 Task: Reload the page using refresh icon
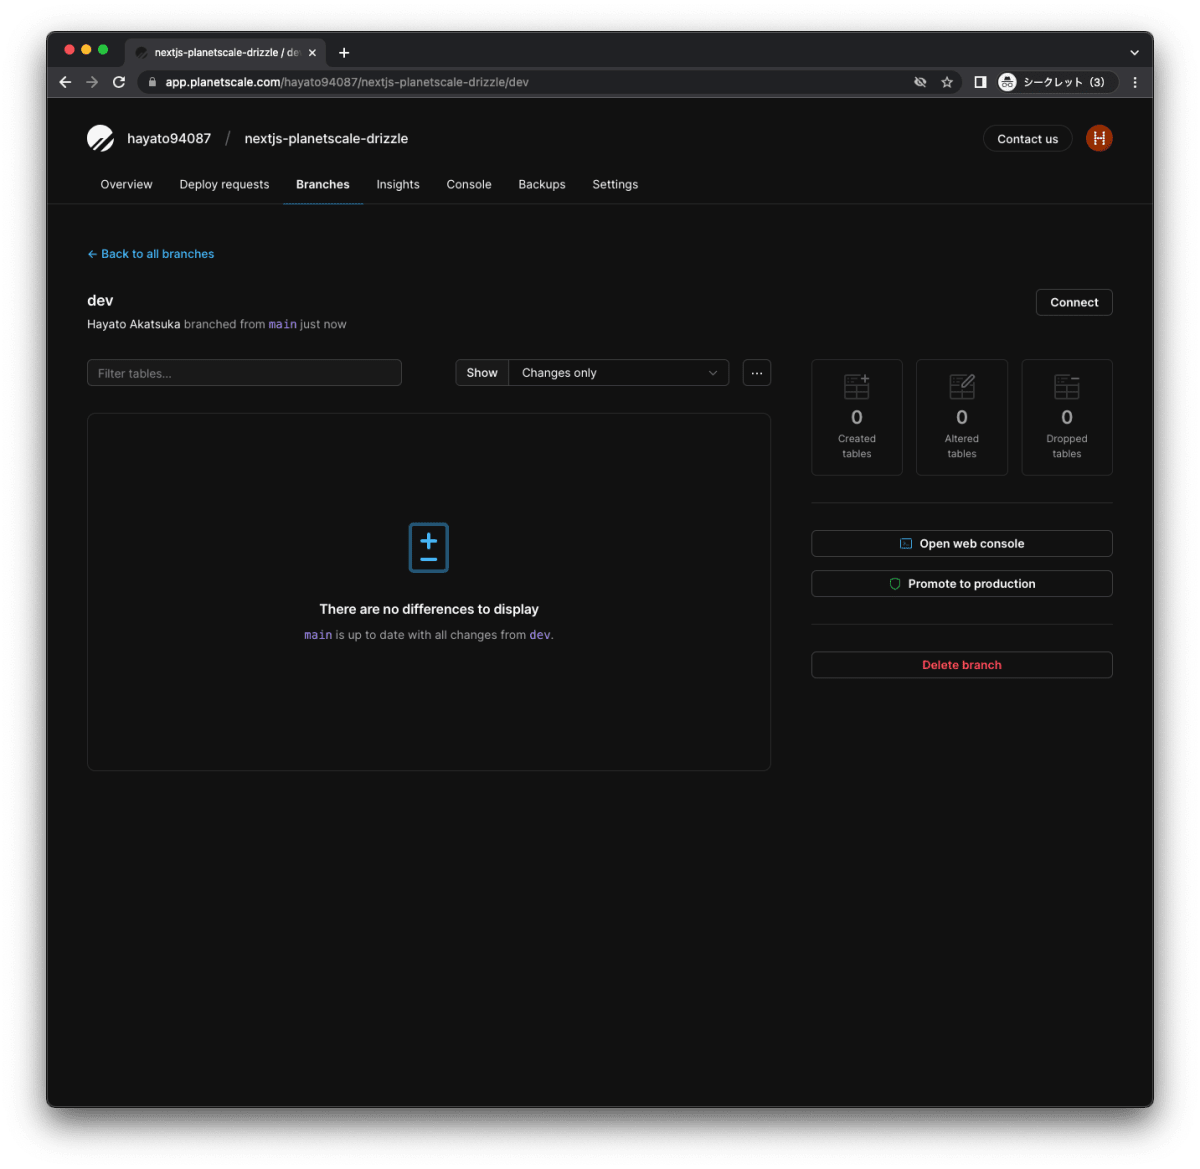[x=119, y=82]
